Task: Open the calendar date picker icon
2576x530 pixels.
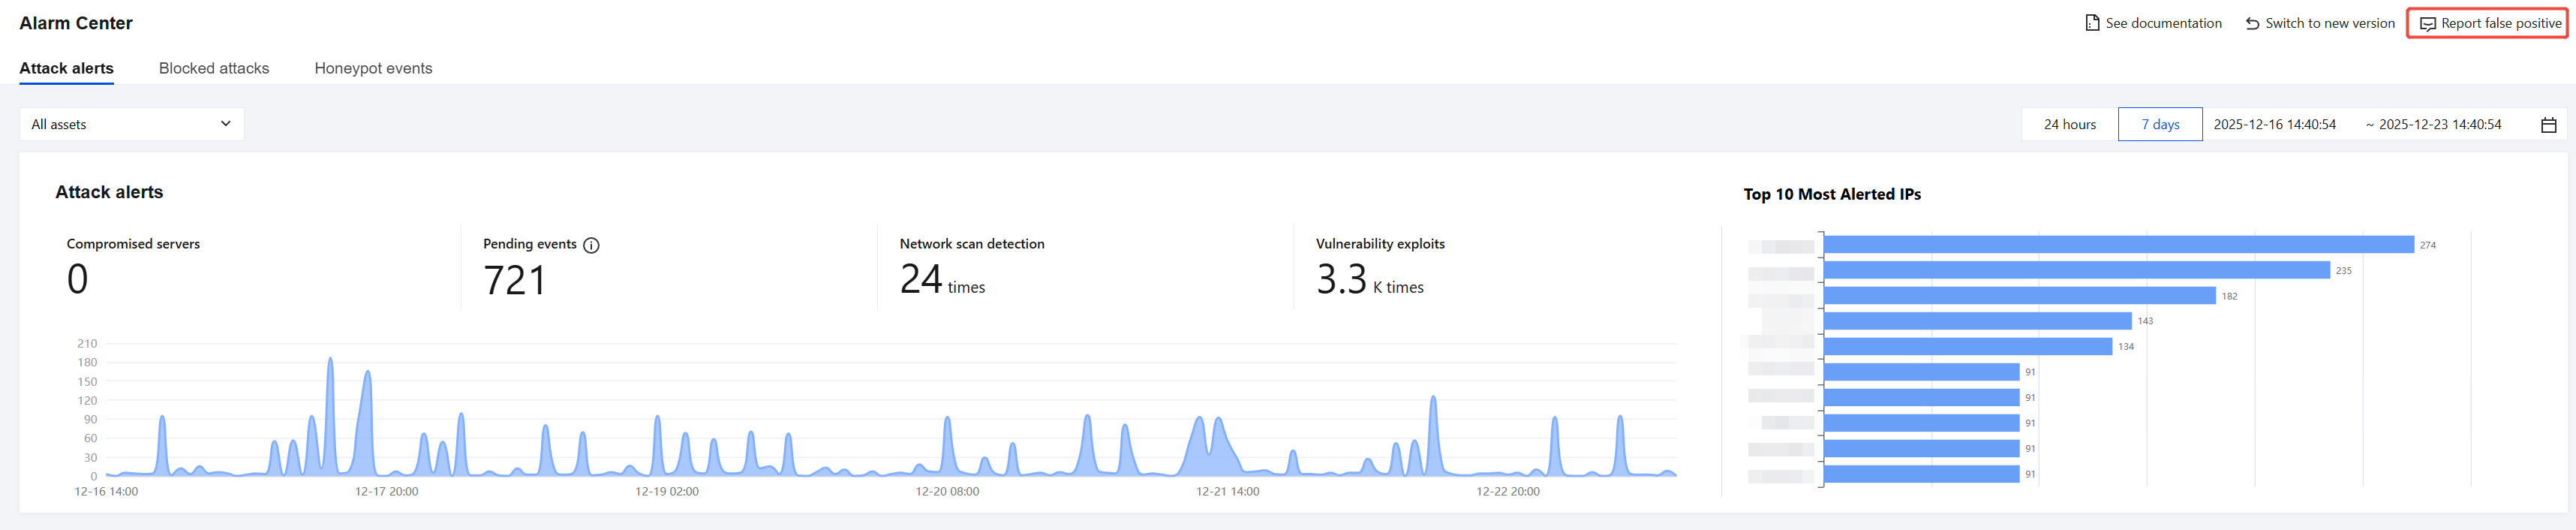Action: point(2548,125)
